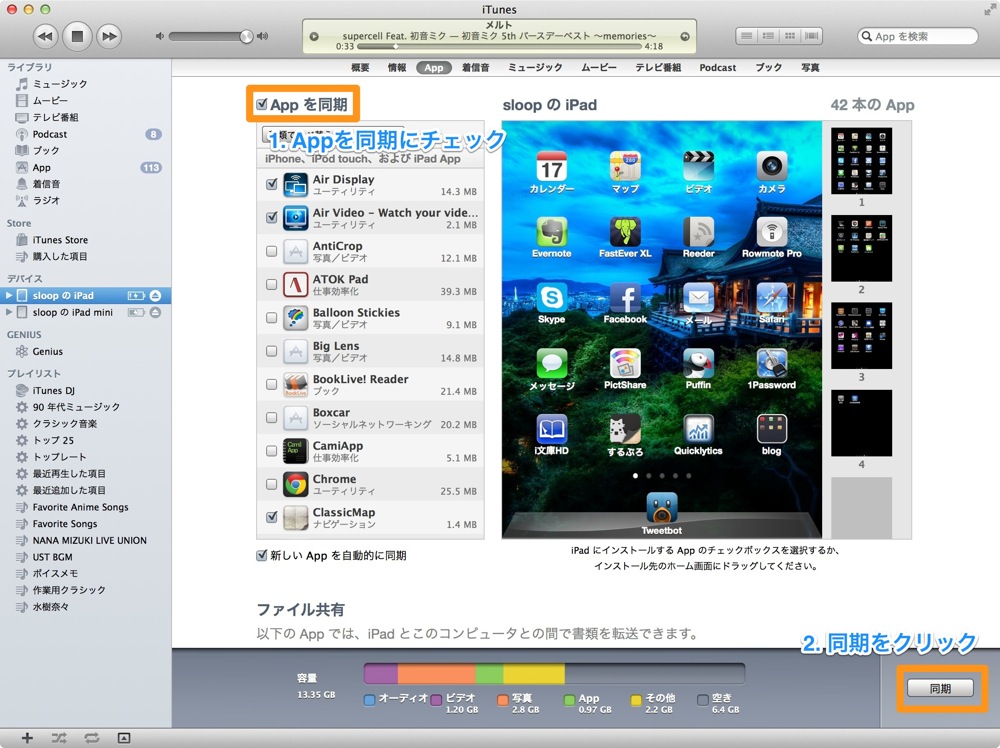Uncheck the Air Video app checkbox
The width and height of the screenshot is (1000, 748).
(272, 217)
